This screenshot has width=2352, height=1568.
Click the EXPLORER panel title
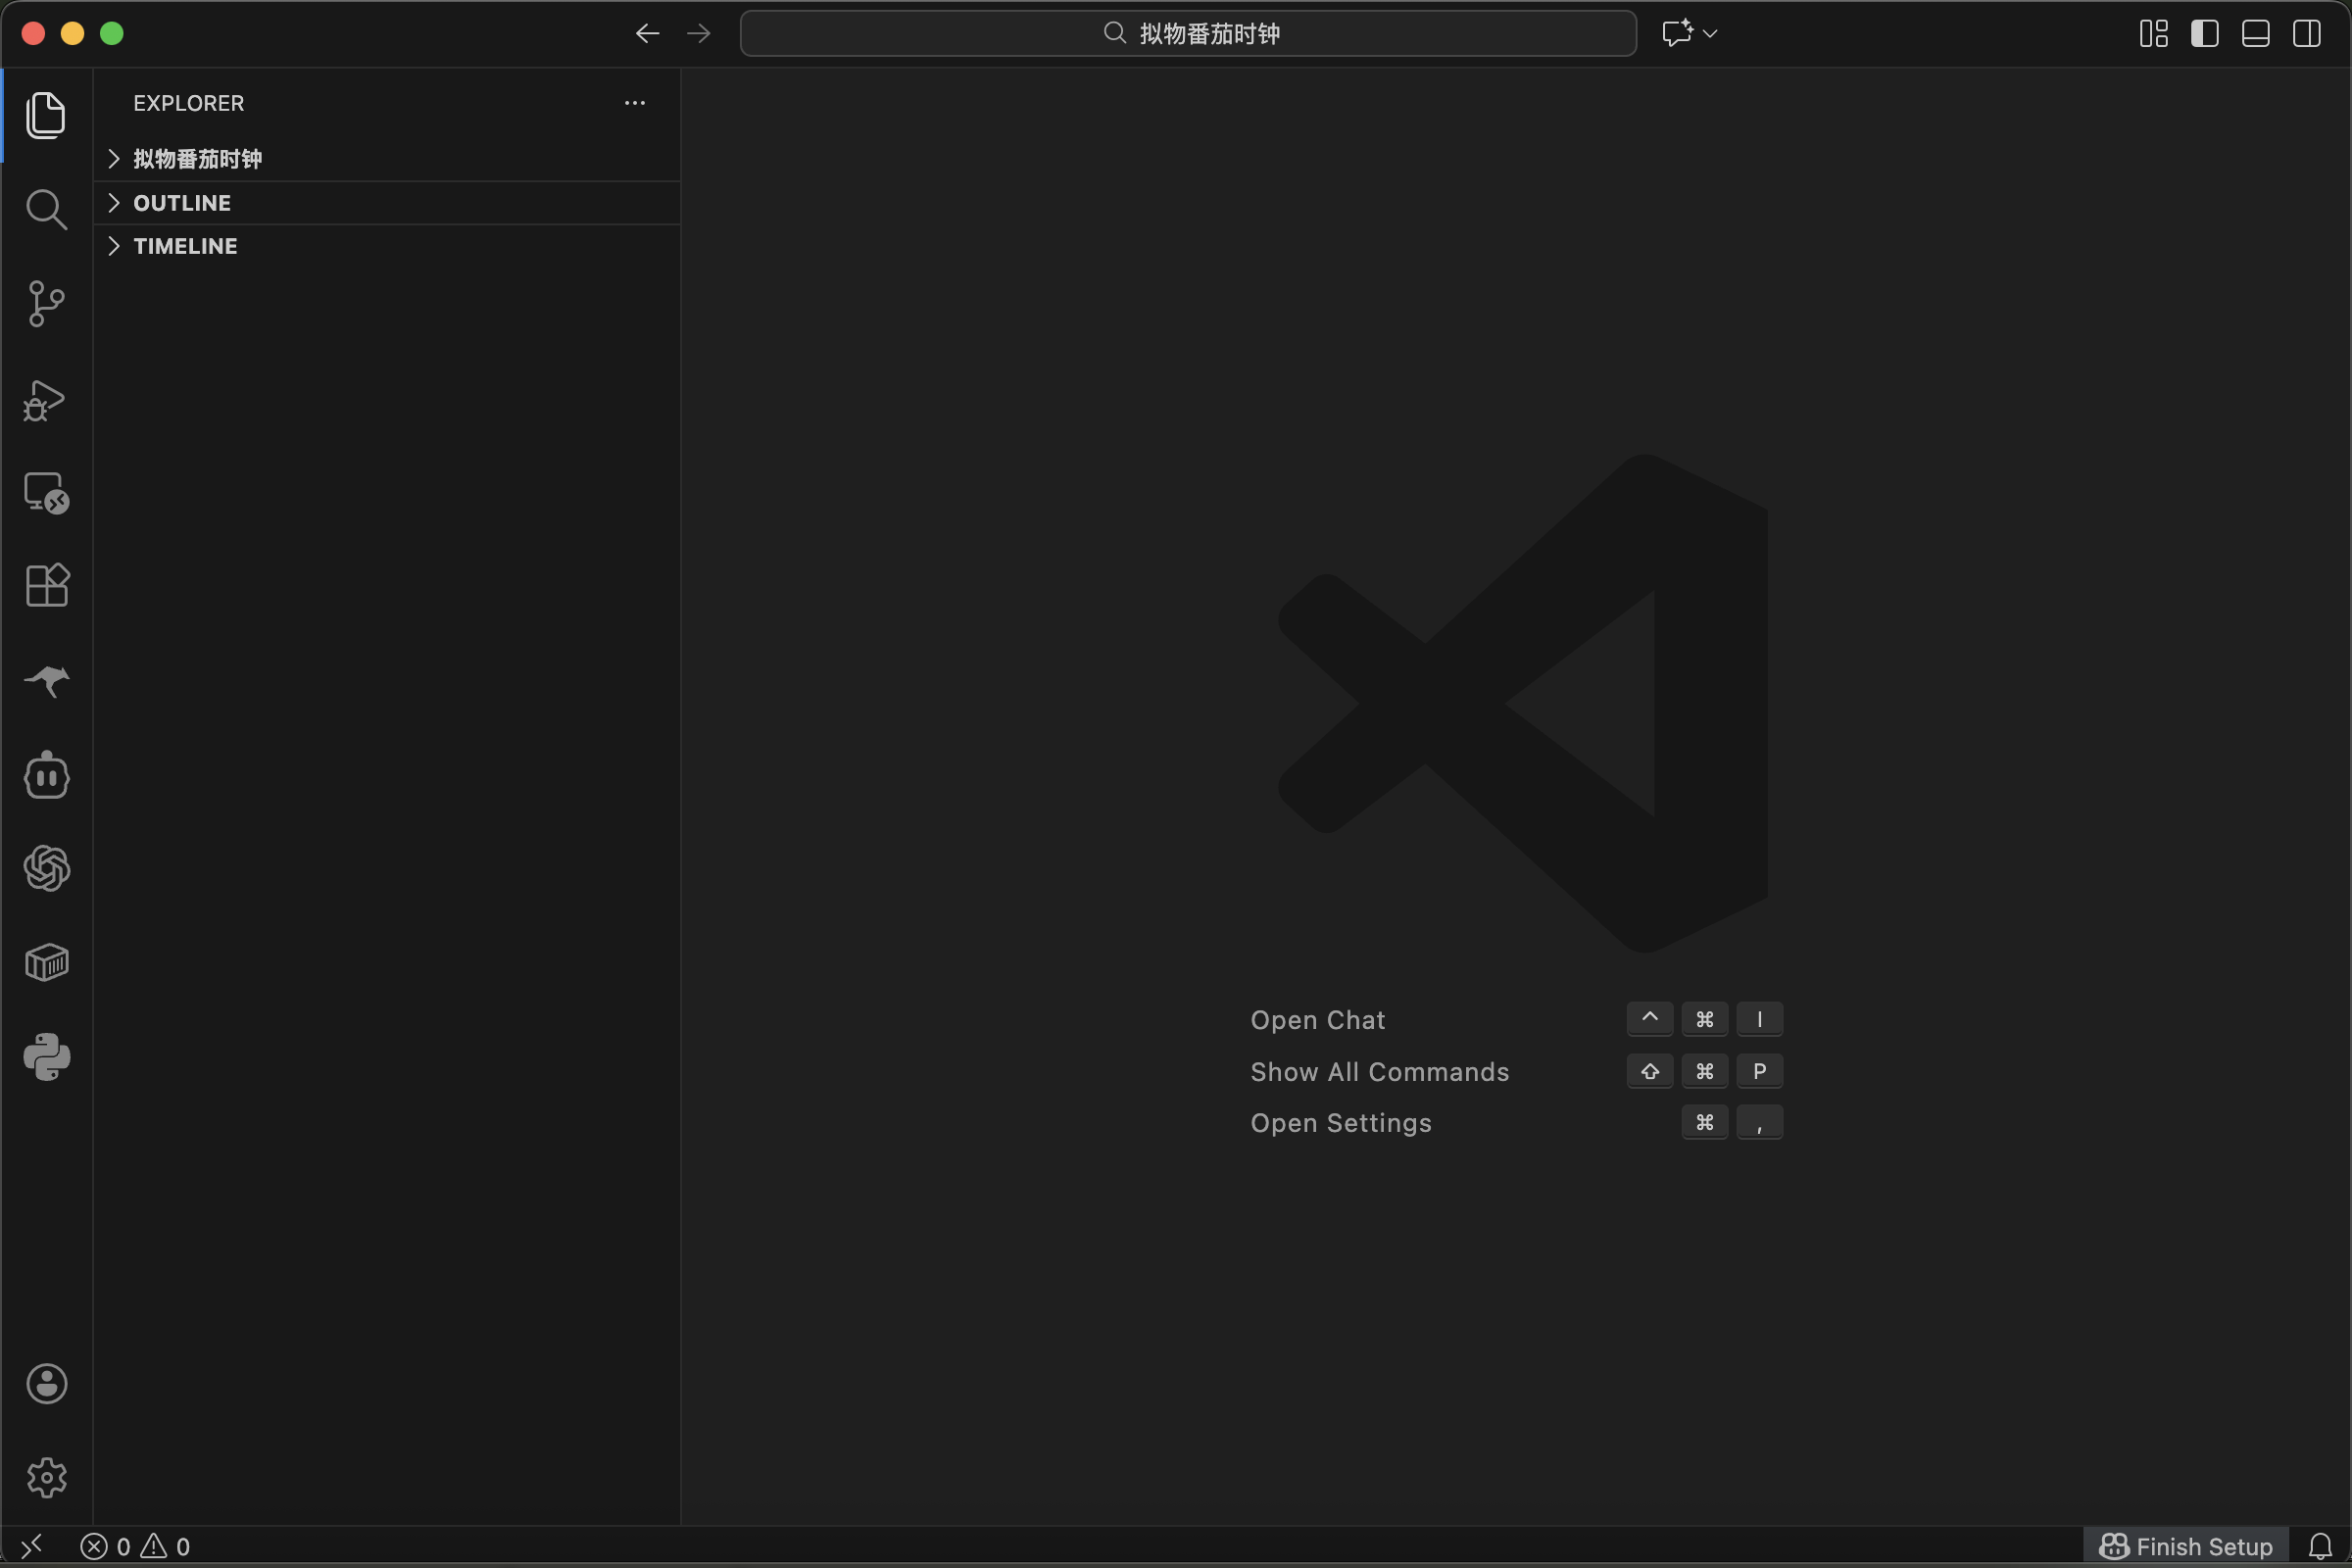189,103
